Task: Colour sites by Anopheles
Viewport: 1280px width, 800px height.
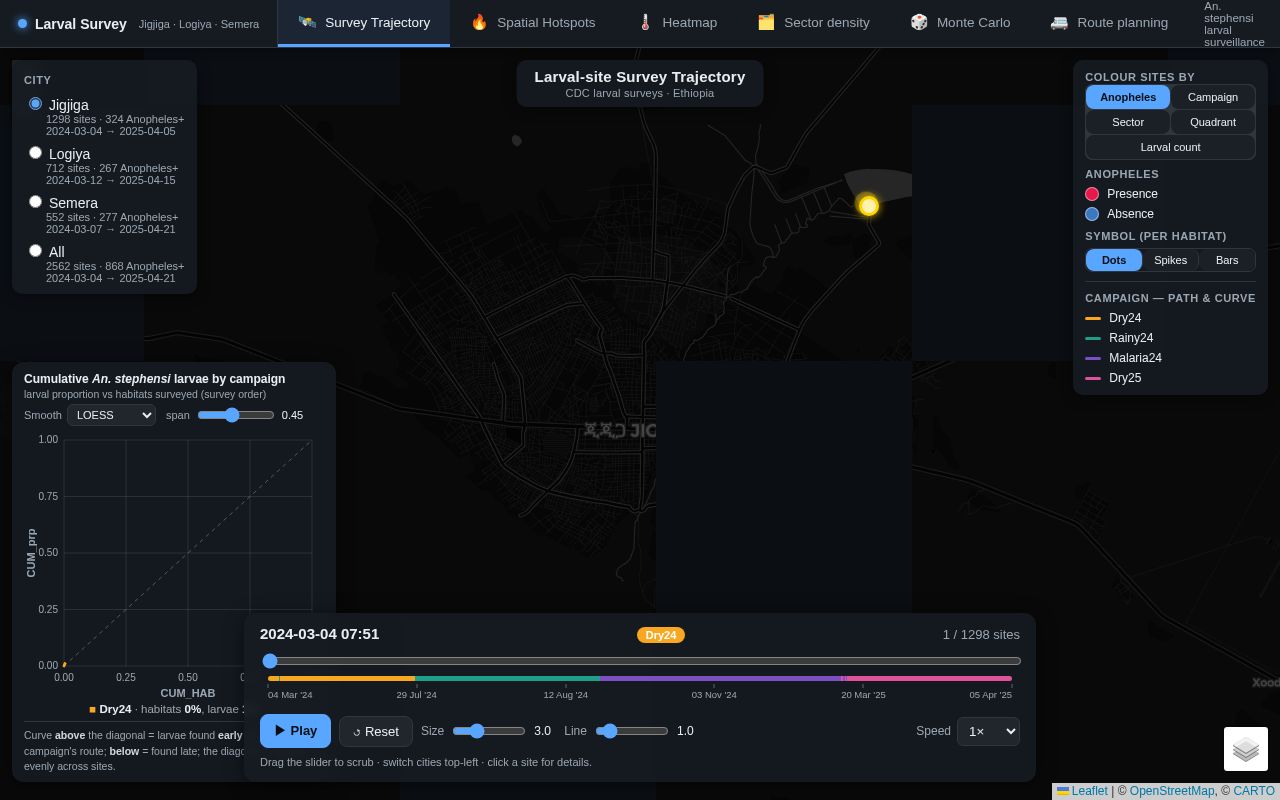Action: (1128, 97)
